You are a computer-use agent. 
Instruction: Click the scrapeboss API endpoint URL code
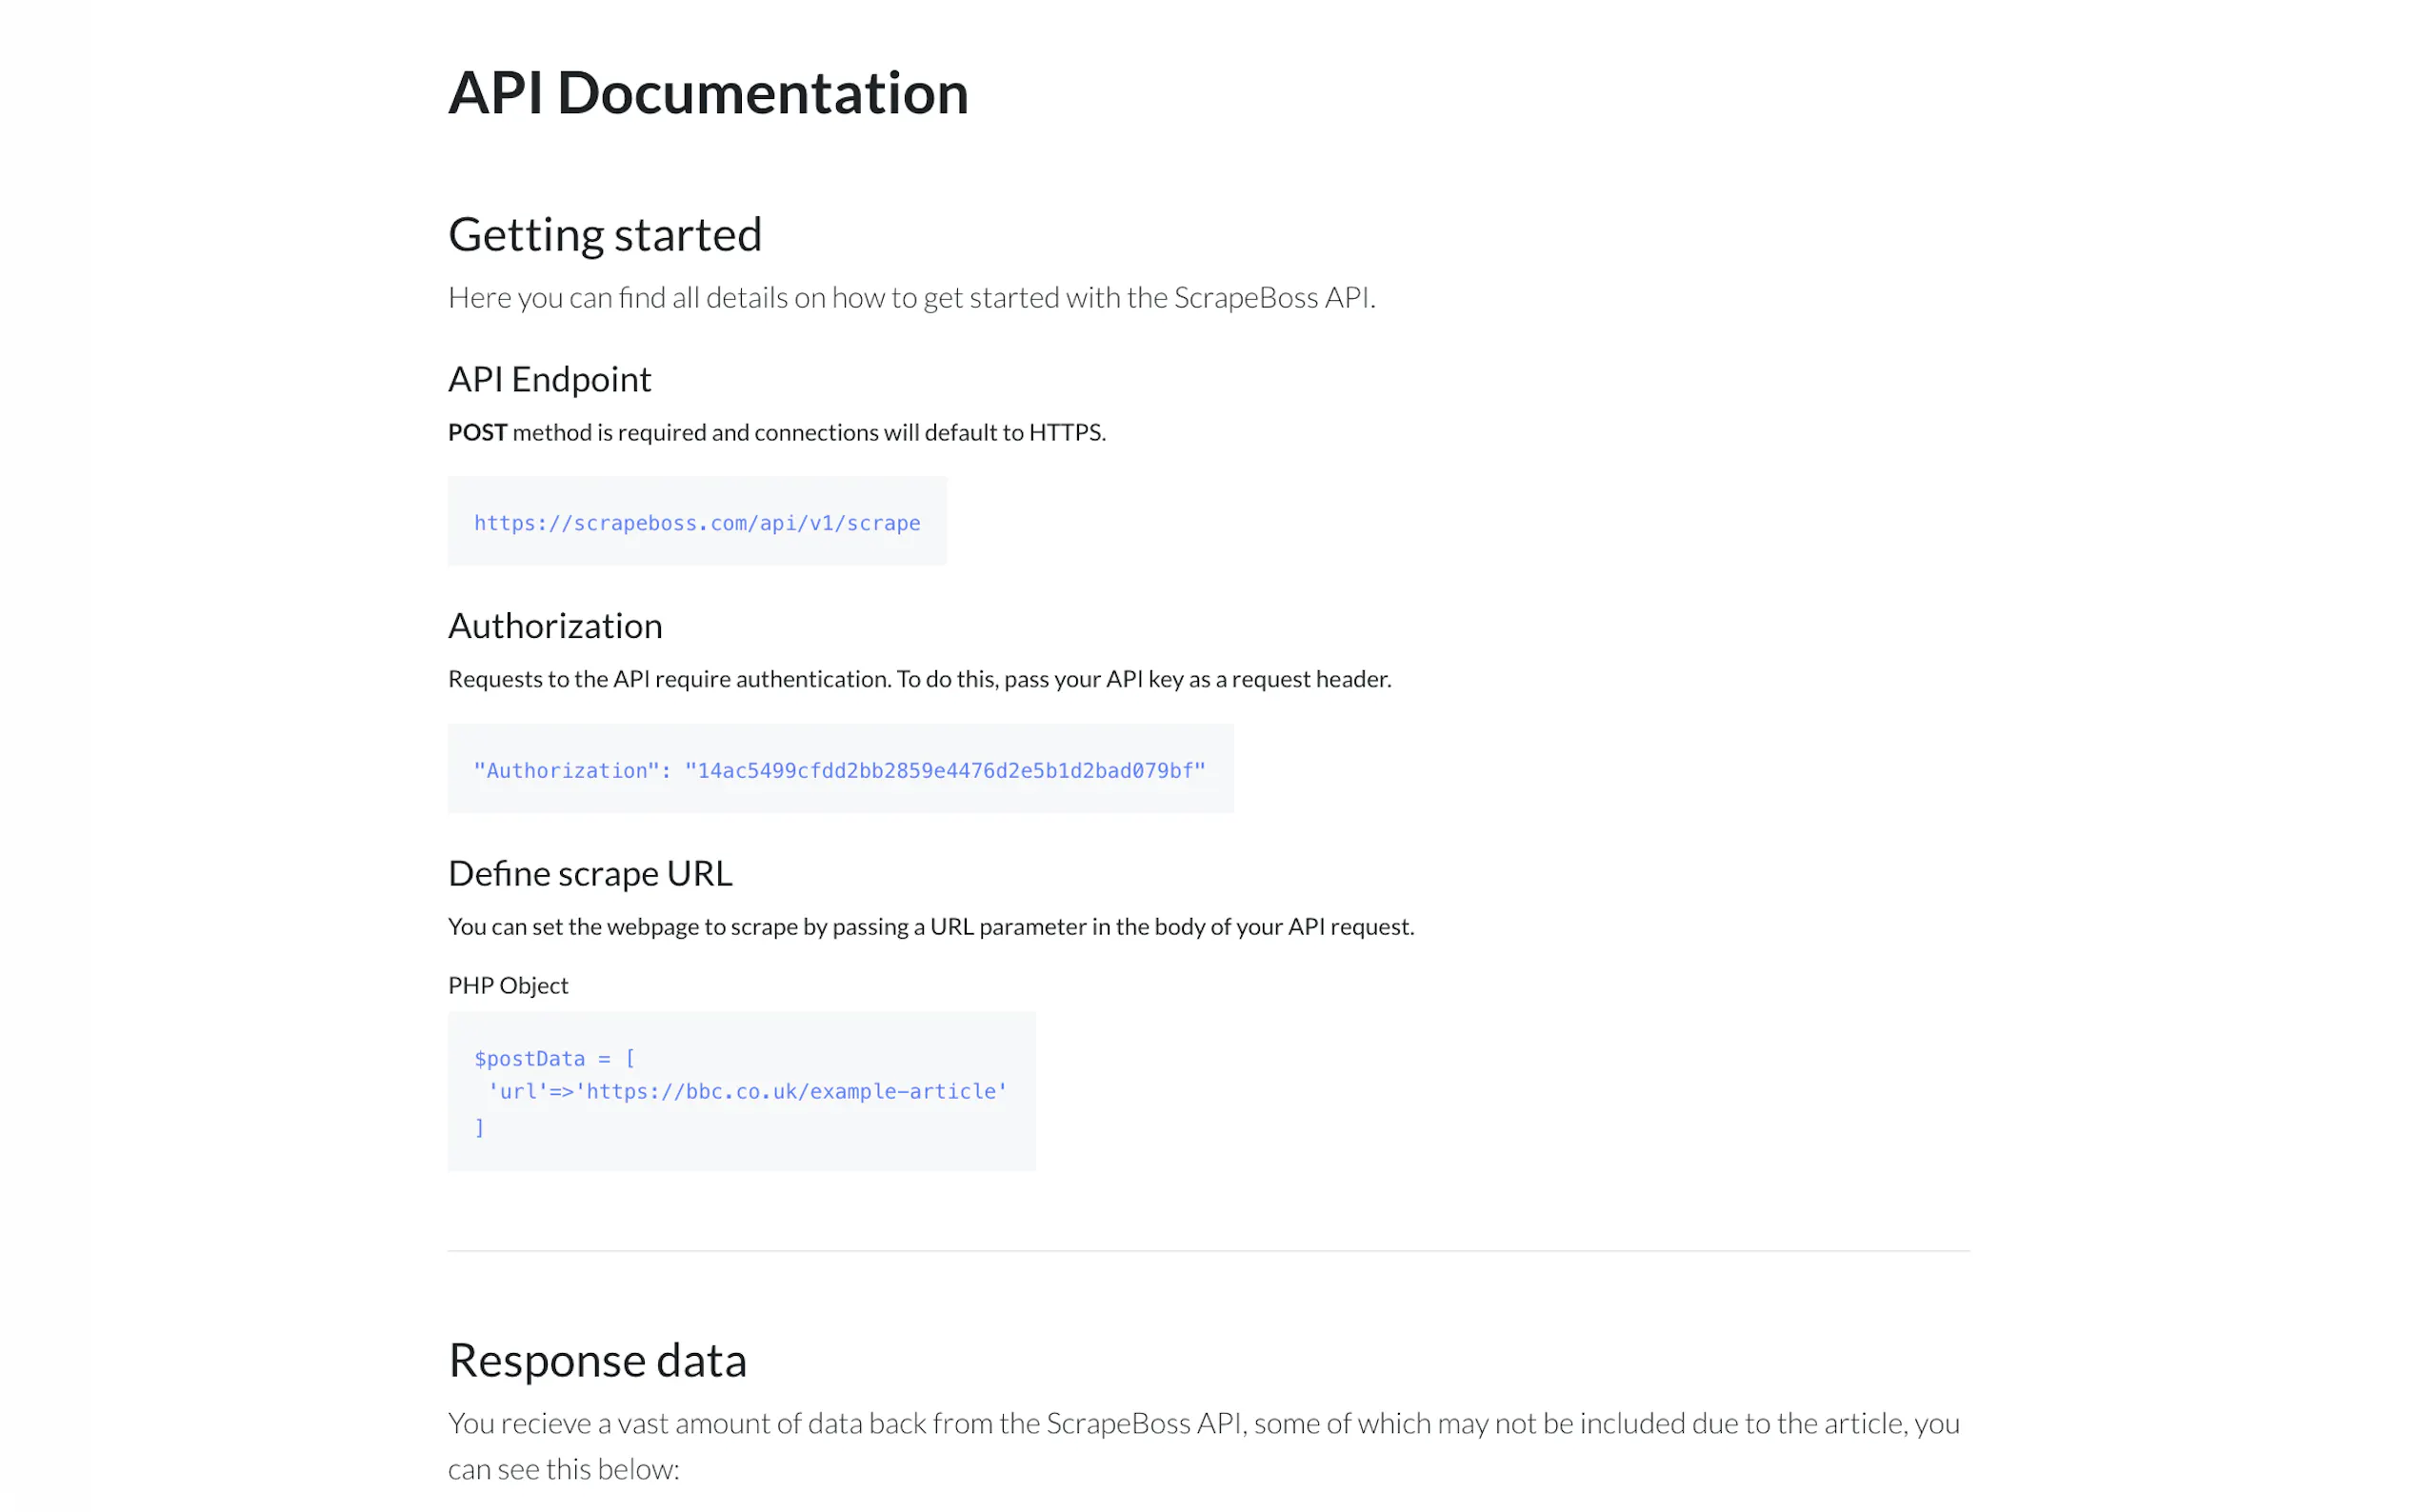pyautogui.click(x=696, y=523)
